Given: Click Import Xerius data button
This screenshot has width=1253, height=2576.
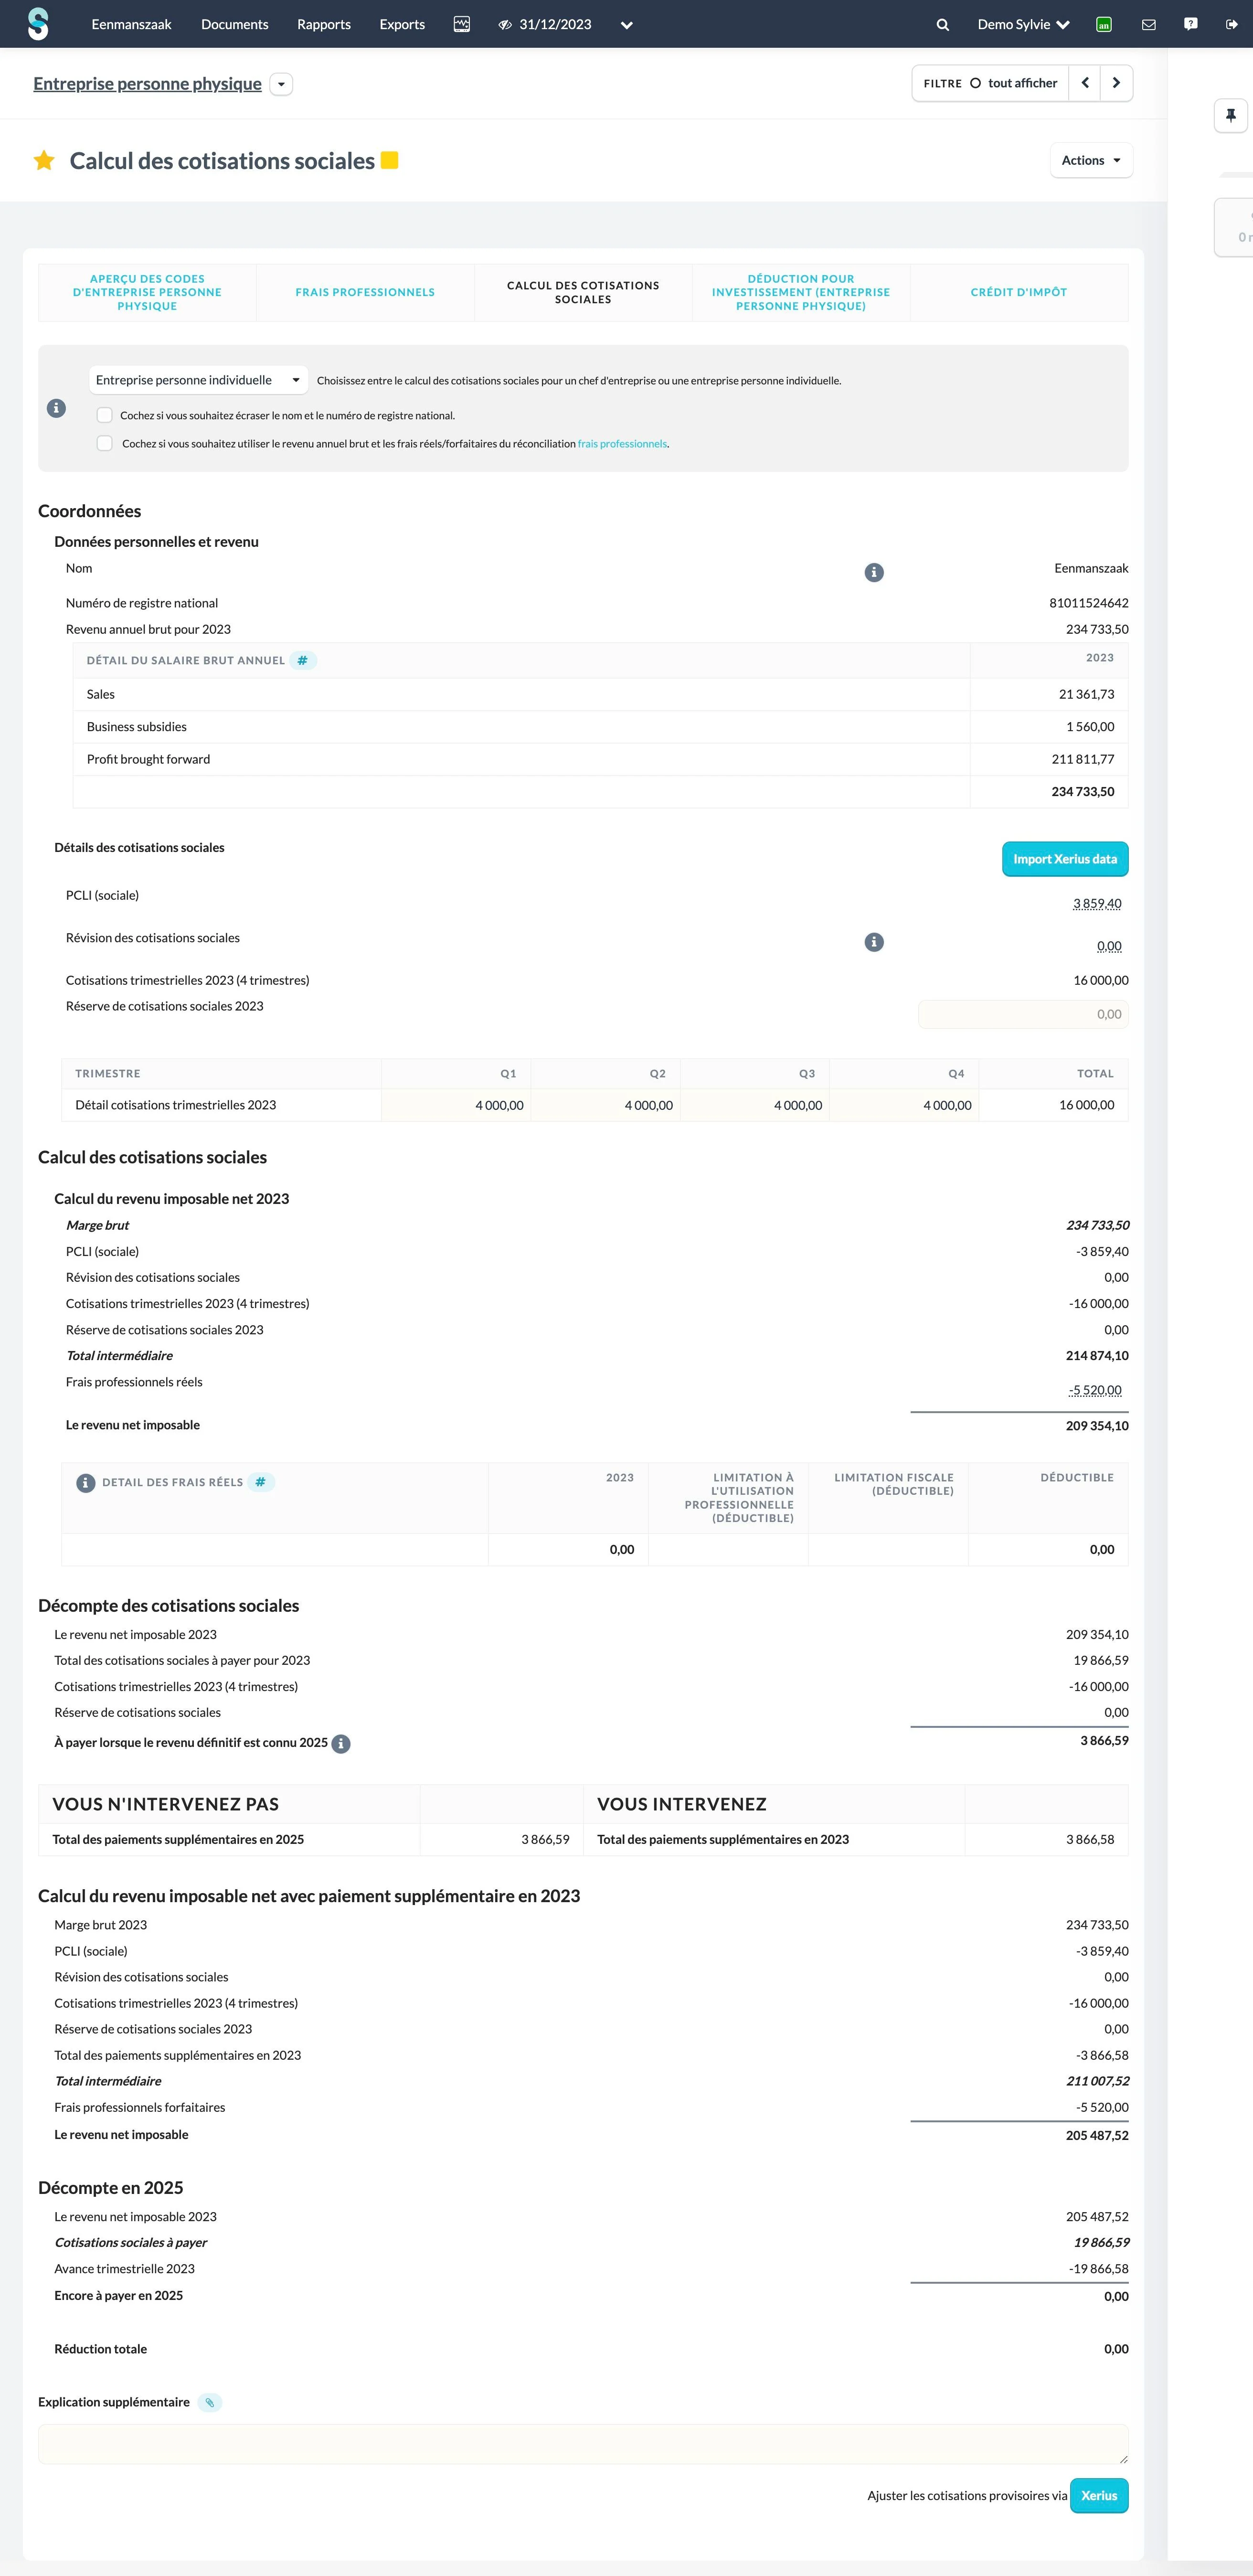Looking at the screenshot, I should 1065,859.
